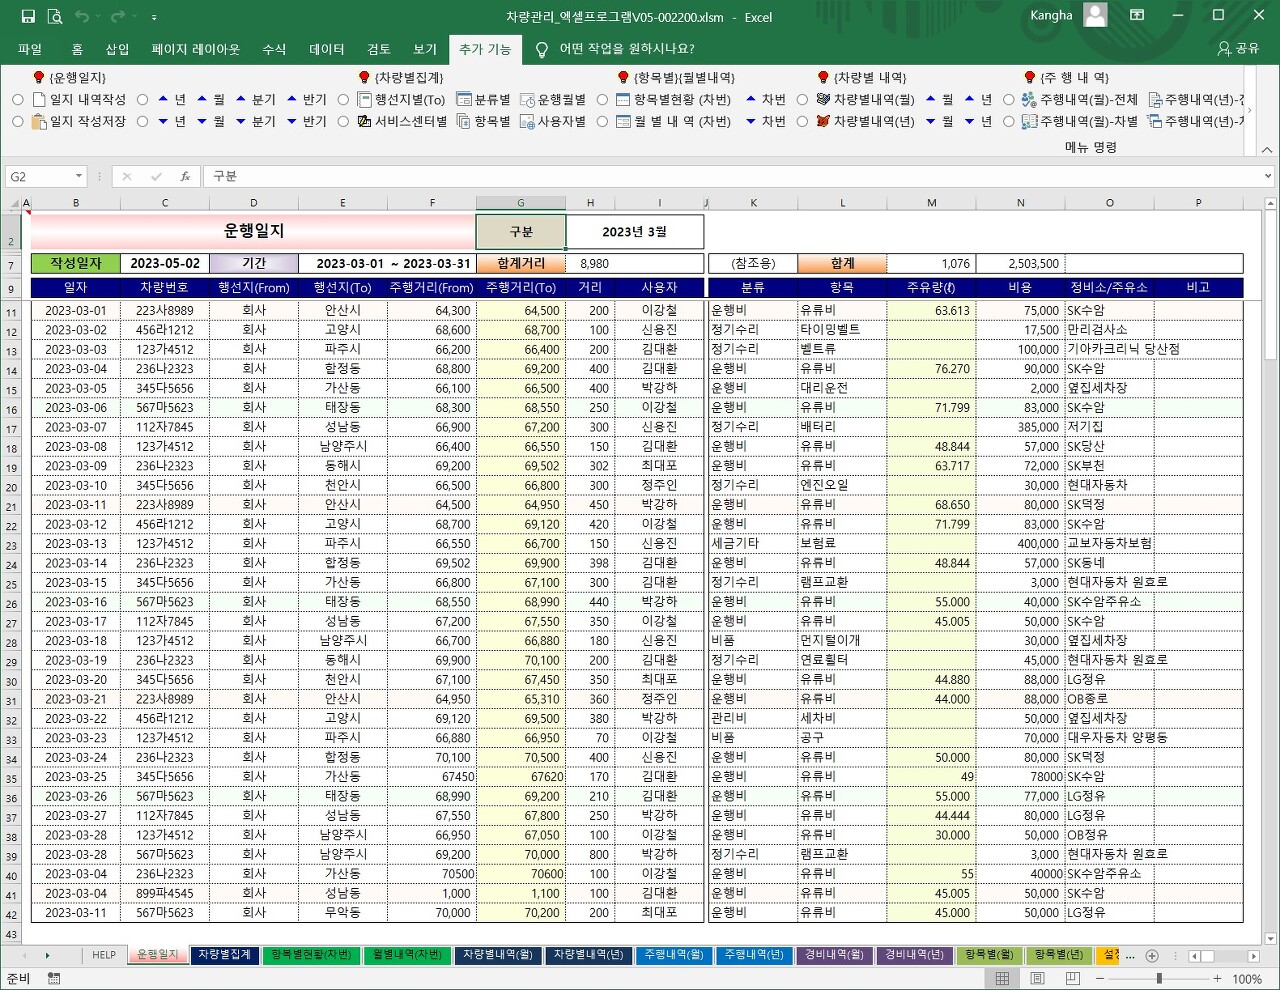Open print preview from quick access toolbar
Viewport: 1280px width, 990px height.
click(x=54, y=16)
